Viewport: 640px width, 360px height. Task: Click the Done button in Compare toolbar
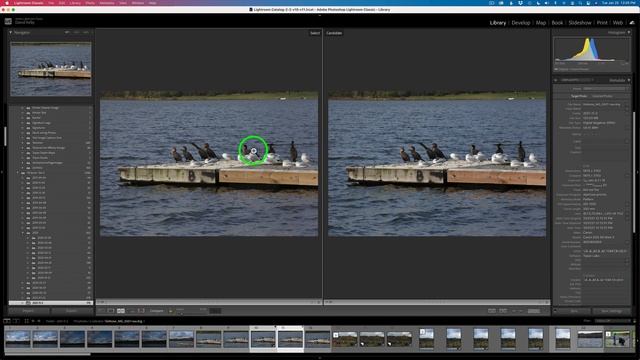tap(534, 311)
